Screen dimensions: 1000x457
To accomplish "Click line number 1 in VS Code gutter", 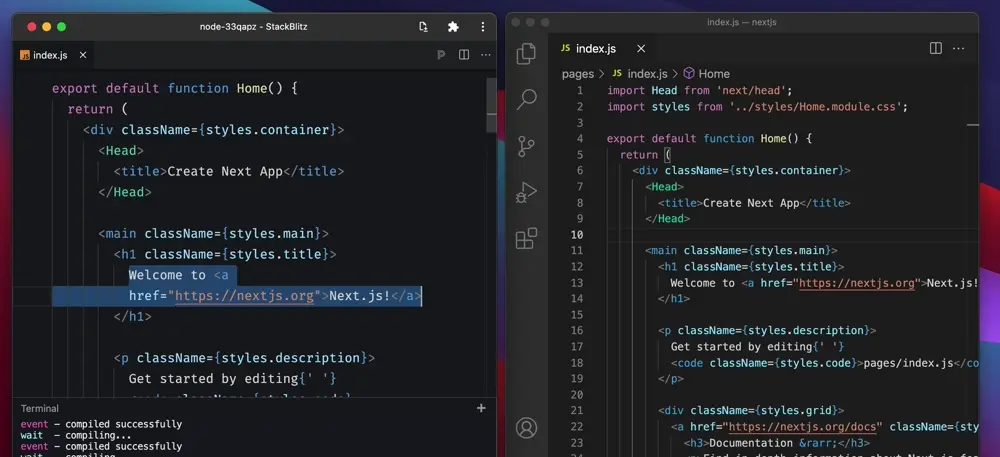I will [x=580, y=91].
